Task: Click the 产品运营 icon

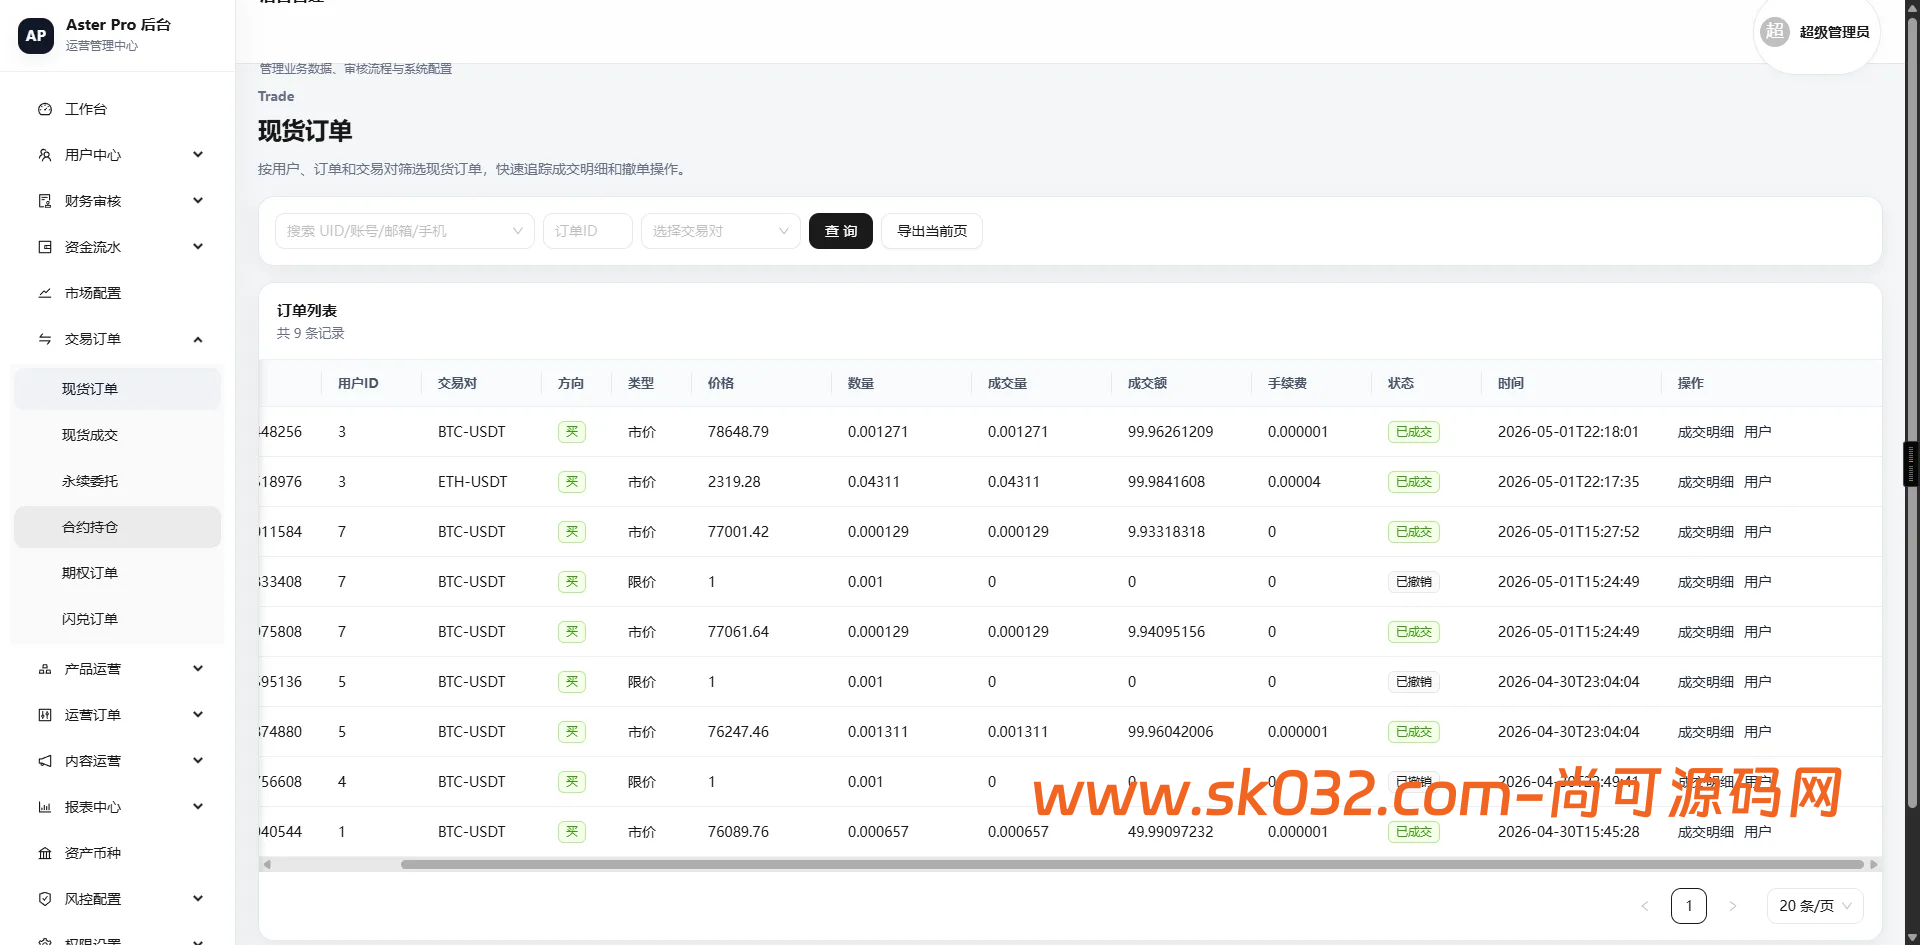Action: point(45,669)
